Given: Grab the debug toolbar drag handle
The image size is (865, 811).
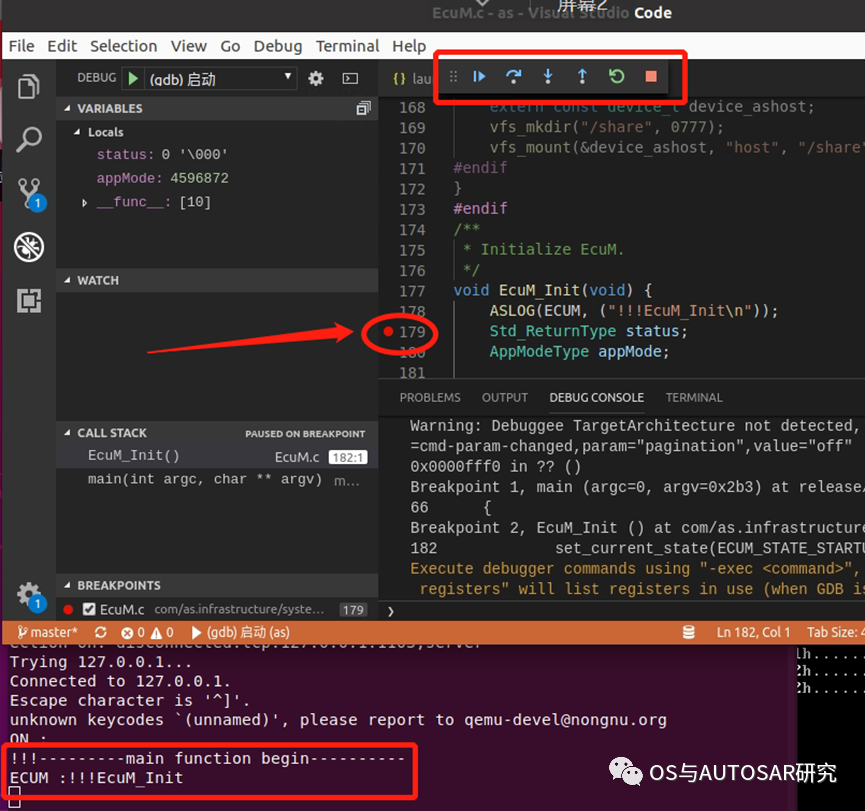Looking at the screenshot, I should click(453, 76).
